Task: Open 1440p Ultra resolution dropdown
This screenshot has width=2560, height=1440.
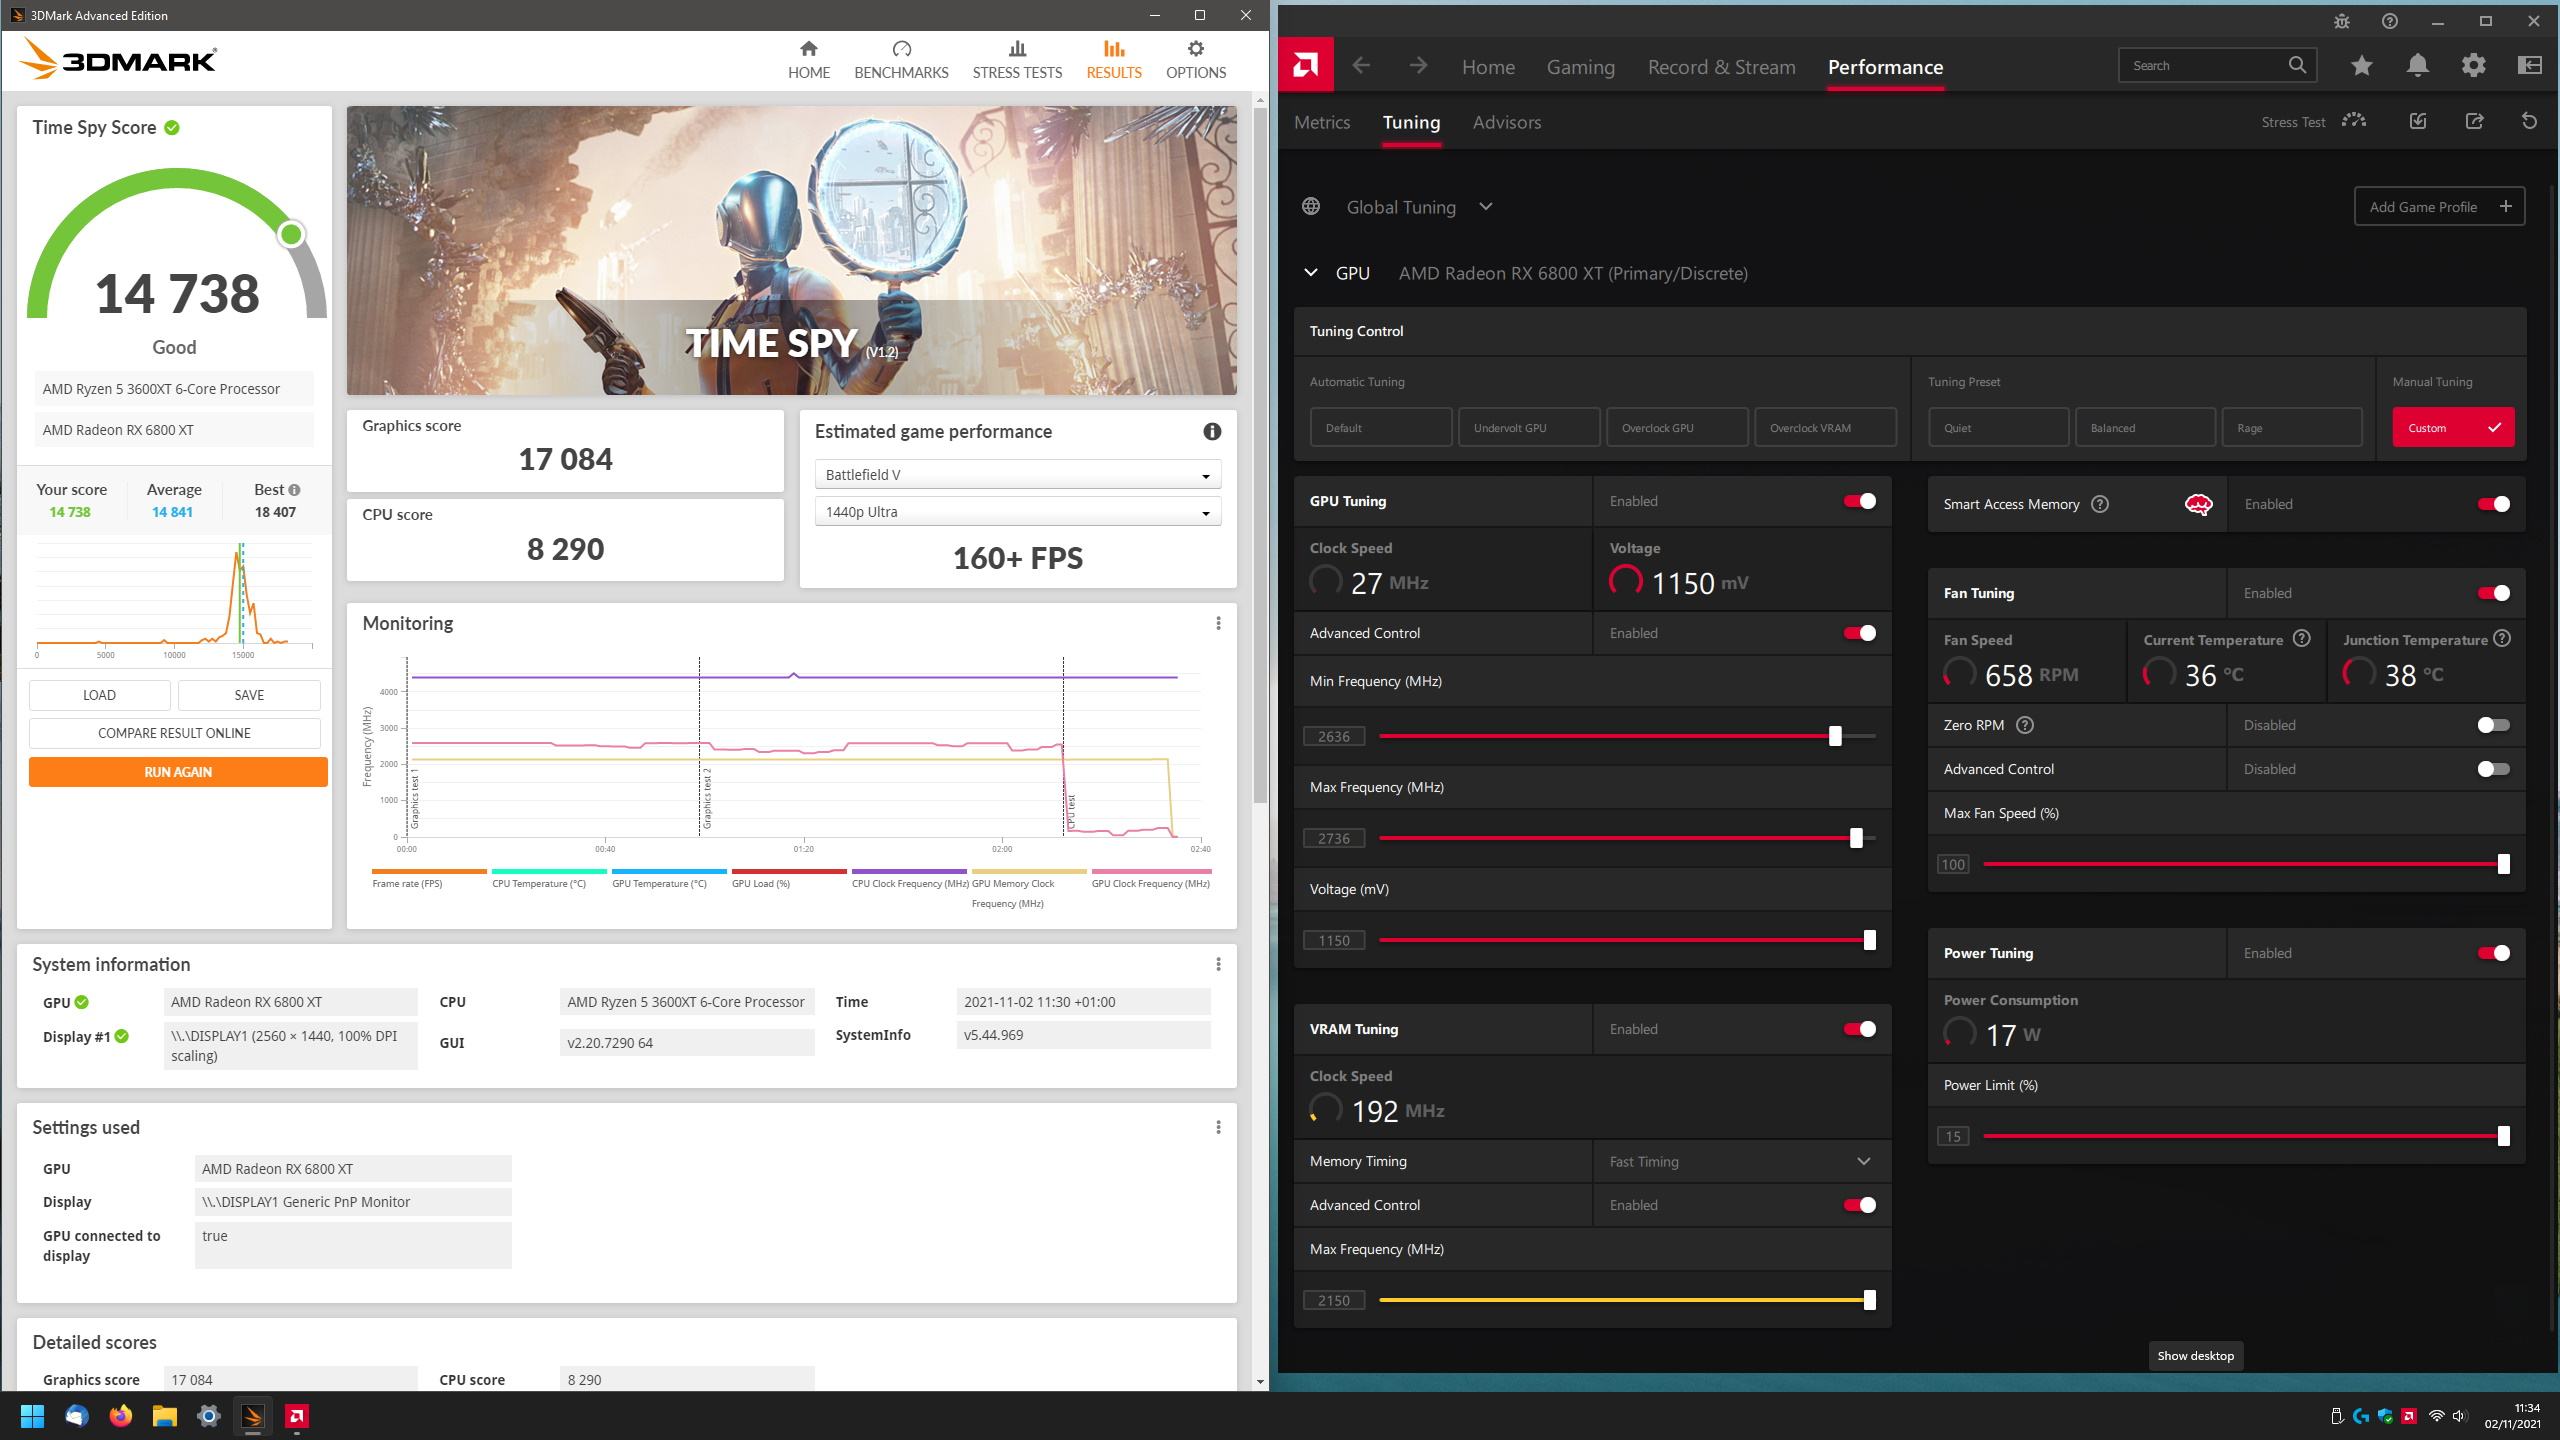Action: point(1018,512)
